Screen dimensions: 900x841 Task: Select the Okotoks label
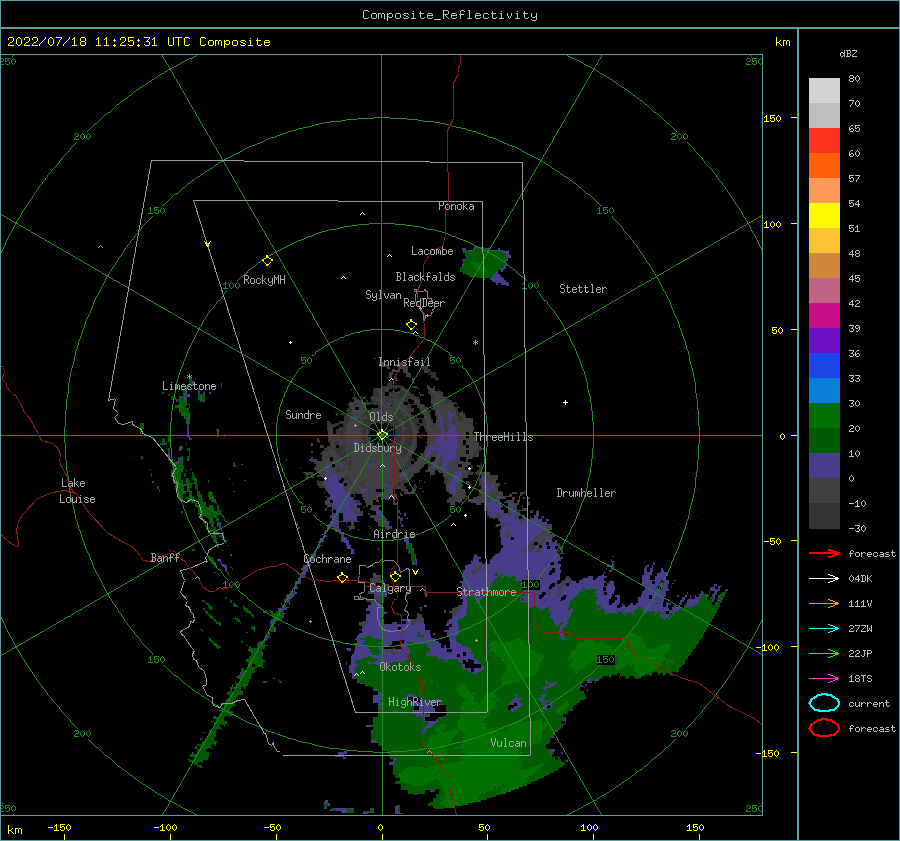click(400, 667)
